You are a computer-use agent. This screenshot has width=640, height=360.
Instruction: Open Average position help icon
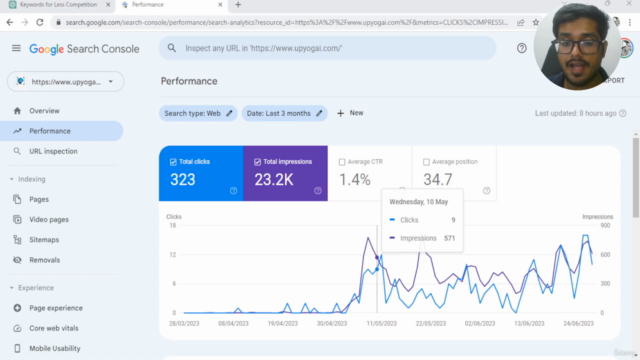click(487, 191)
